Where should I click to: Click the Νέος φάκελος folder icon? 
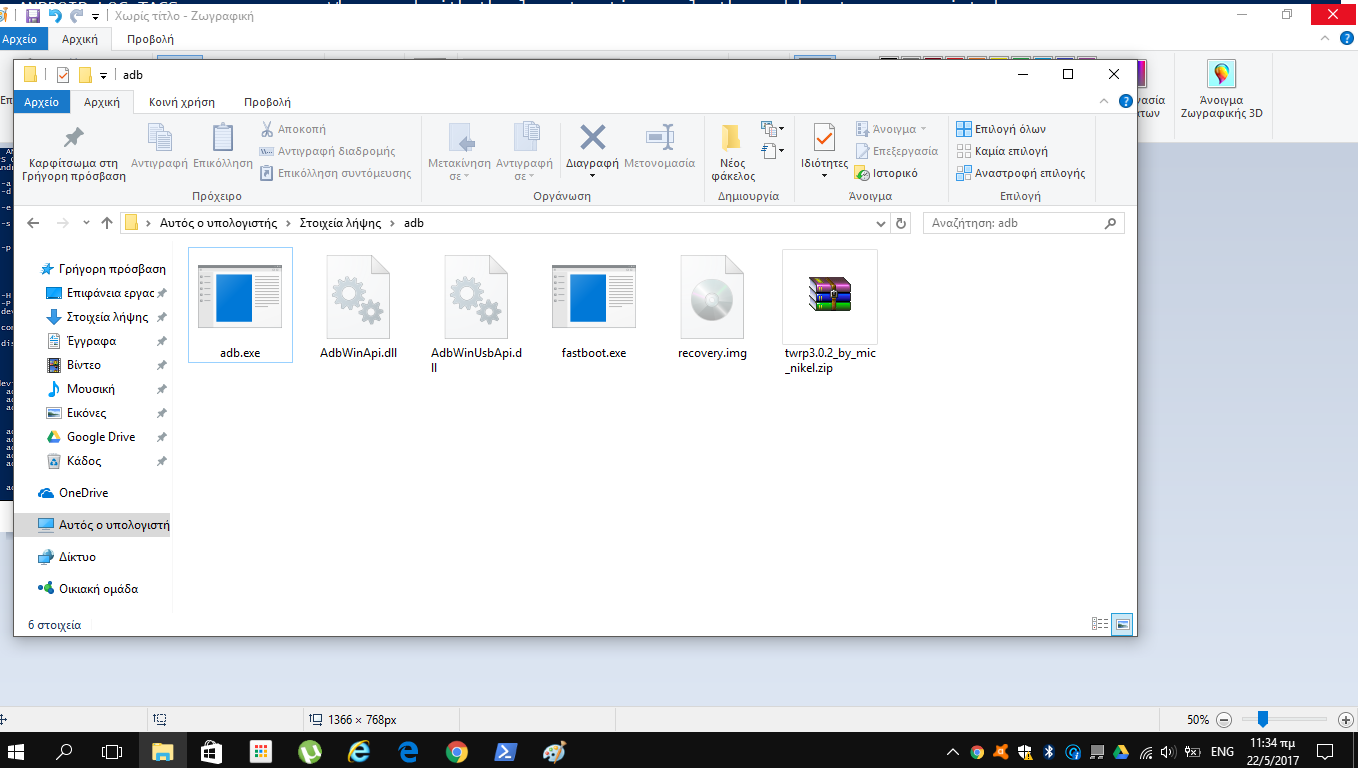[x=732, y=139]
